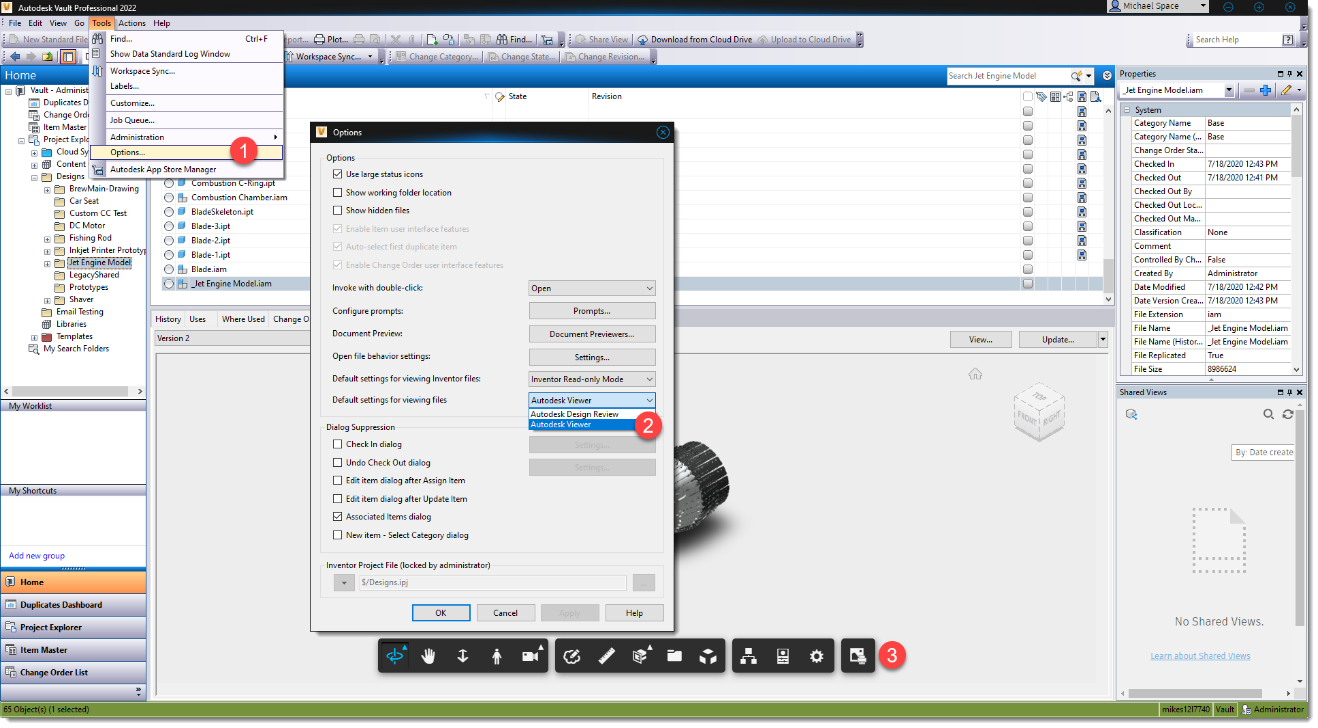The width and height of the screenshot is (1318, 728).
Task: Check the Check In dialog suppression box
Action: (338, 444)
